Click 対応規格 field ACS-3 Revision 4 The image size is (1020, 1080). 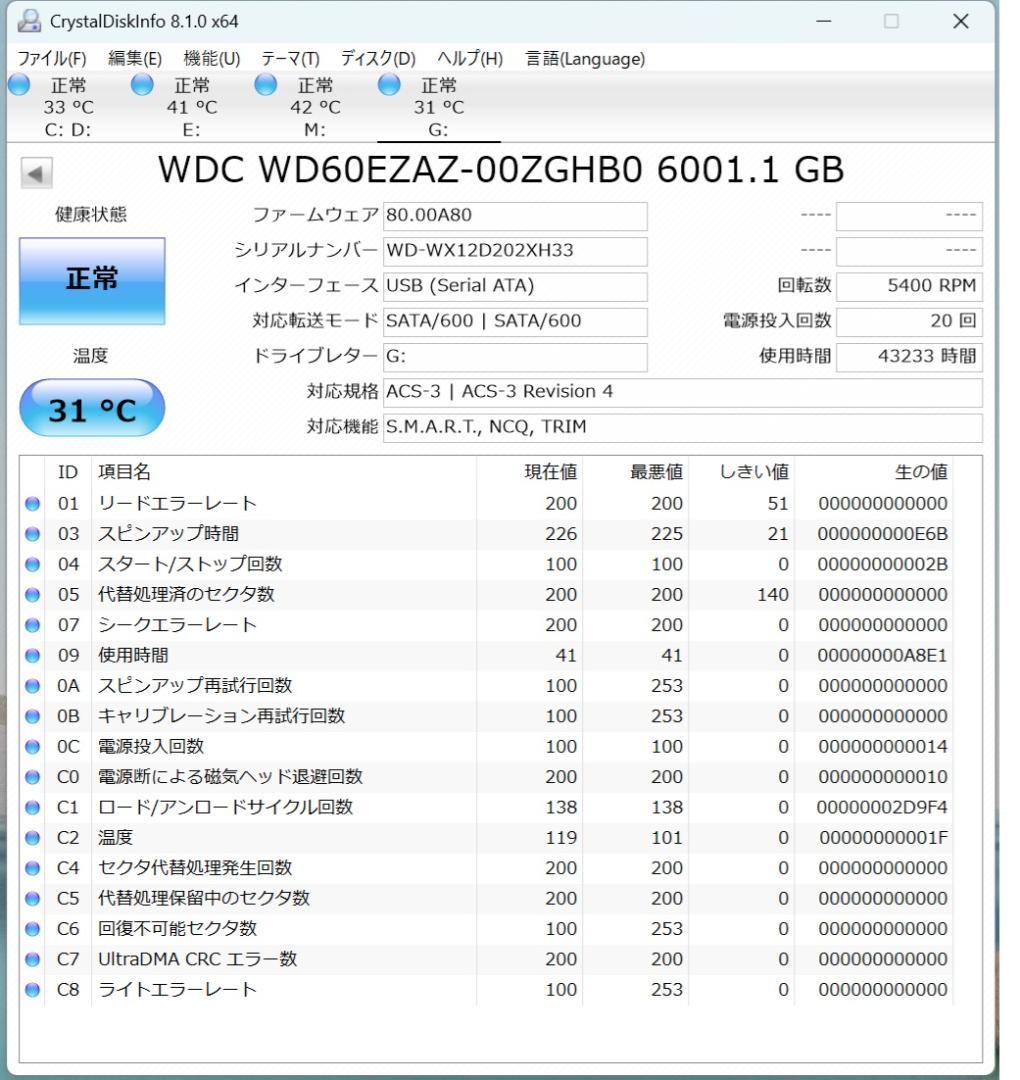(683, 392)
